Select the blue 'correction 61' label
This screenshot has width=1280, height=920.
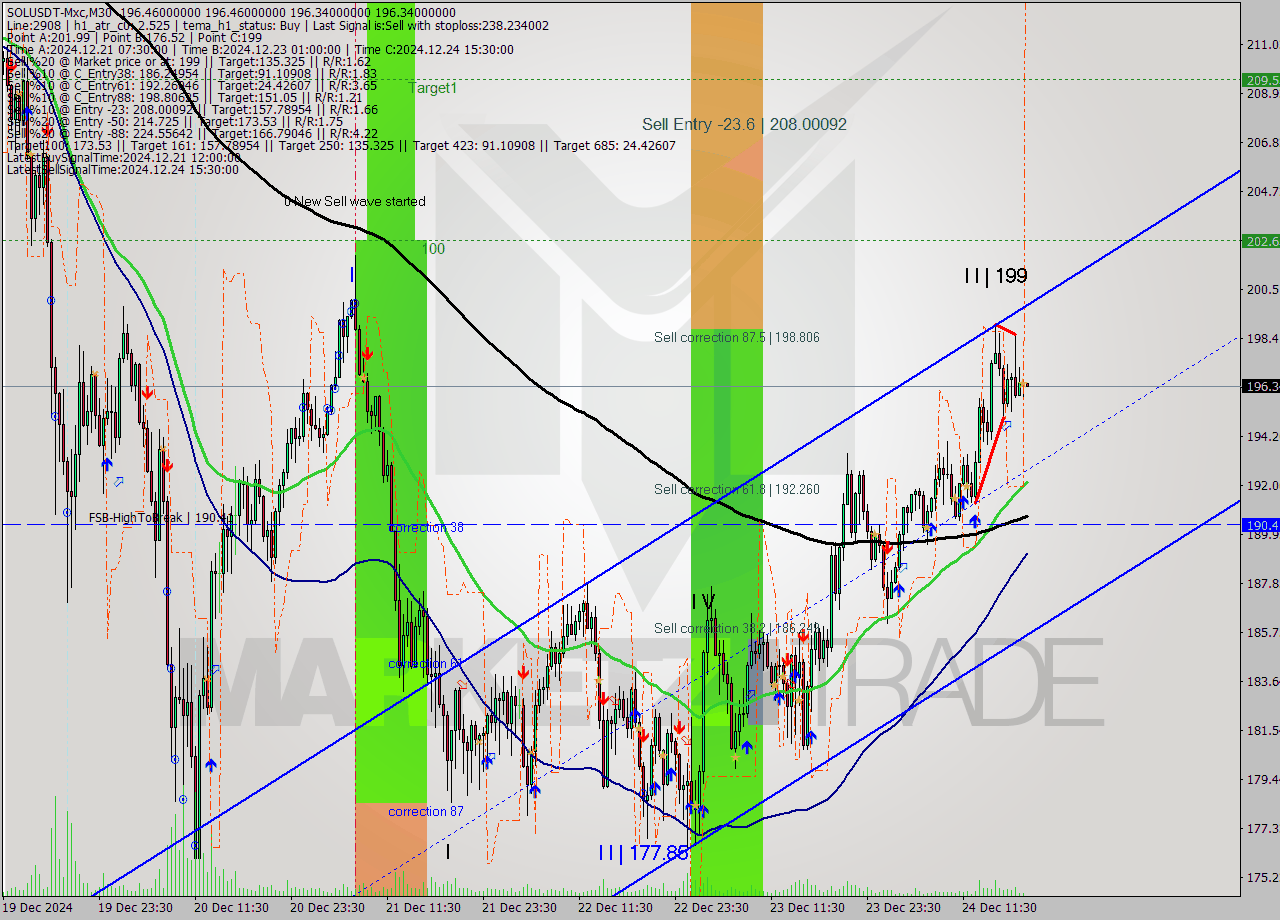(x=424, y=664)
